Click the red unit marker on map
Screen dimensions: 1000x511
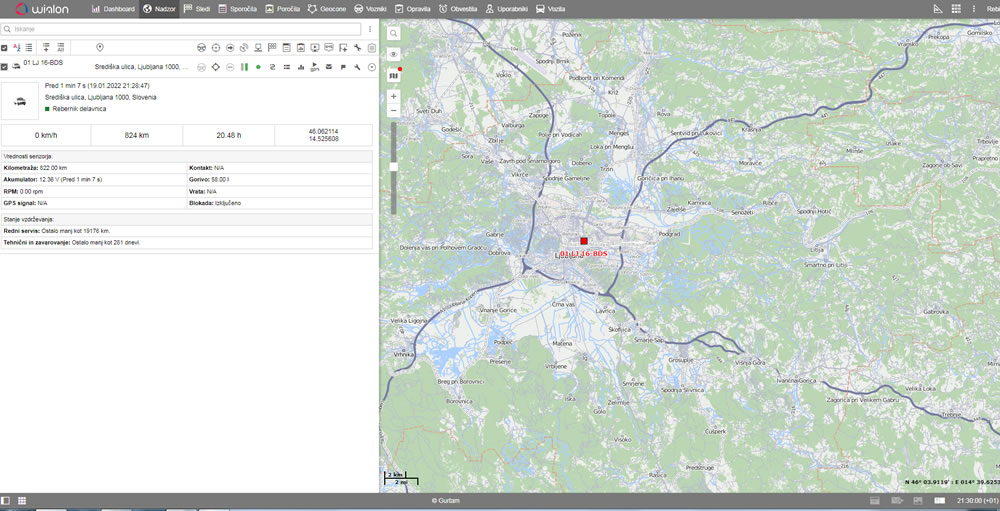[584, 241]
